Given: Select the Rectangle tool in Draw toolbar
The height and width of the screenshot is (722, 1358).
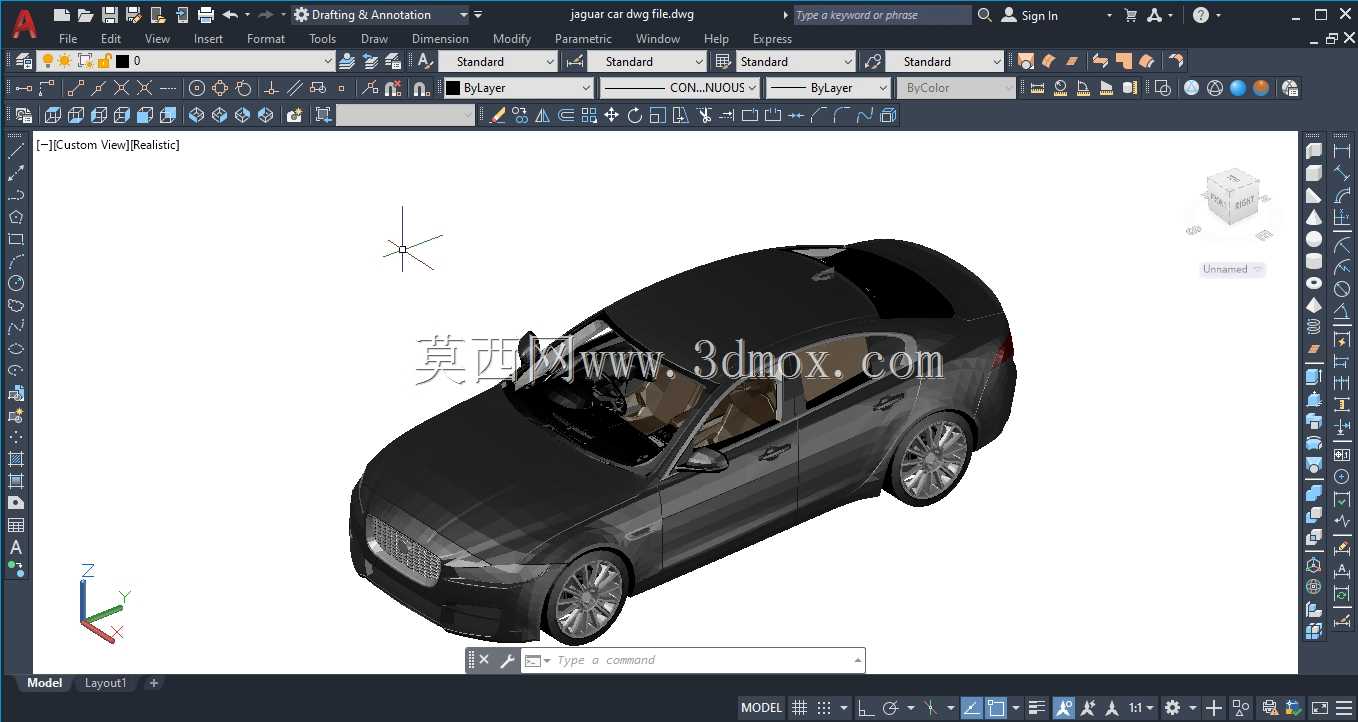Looking at the screenshot, I should [16, 239].
